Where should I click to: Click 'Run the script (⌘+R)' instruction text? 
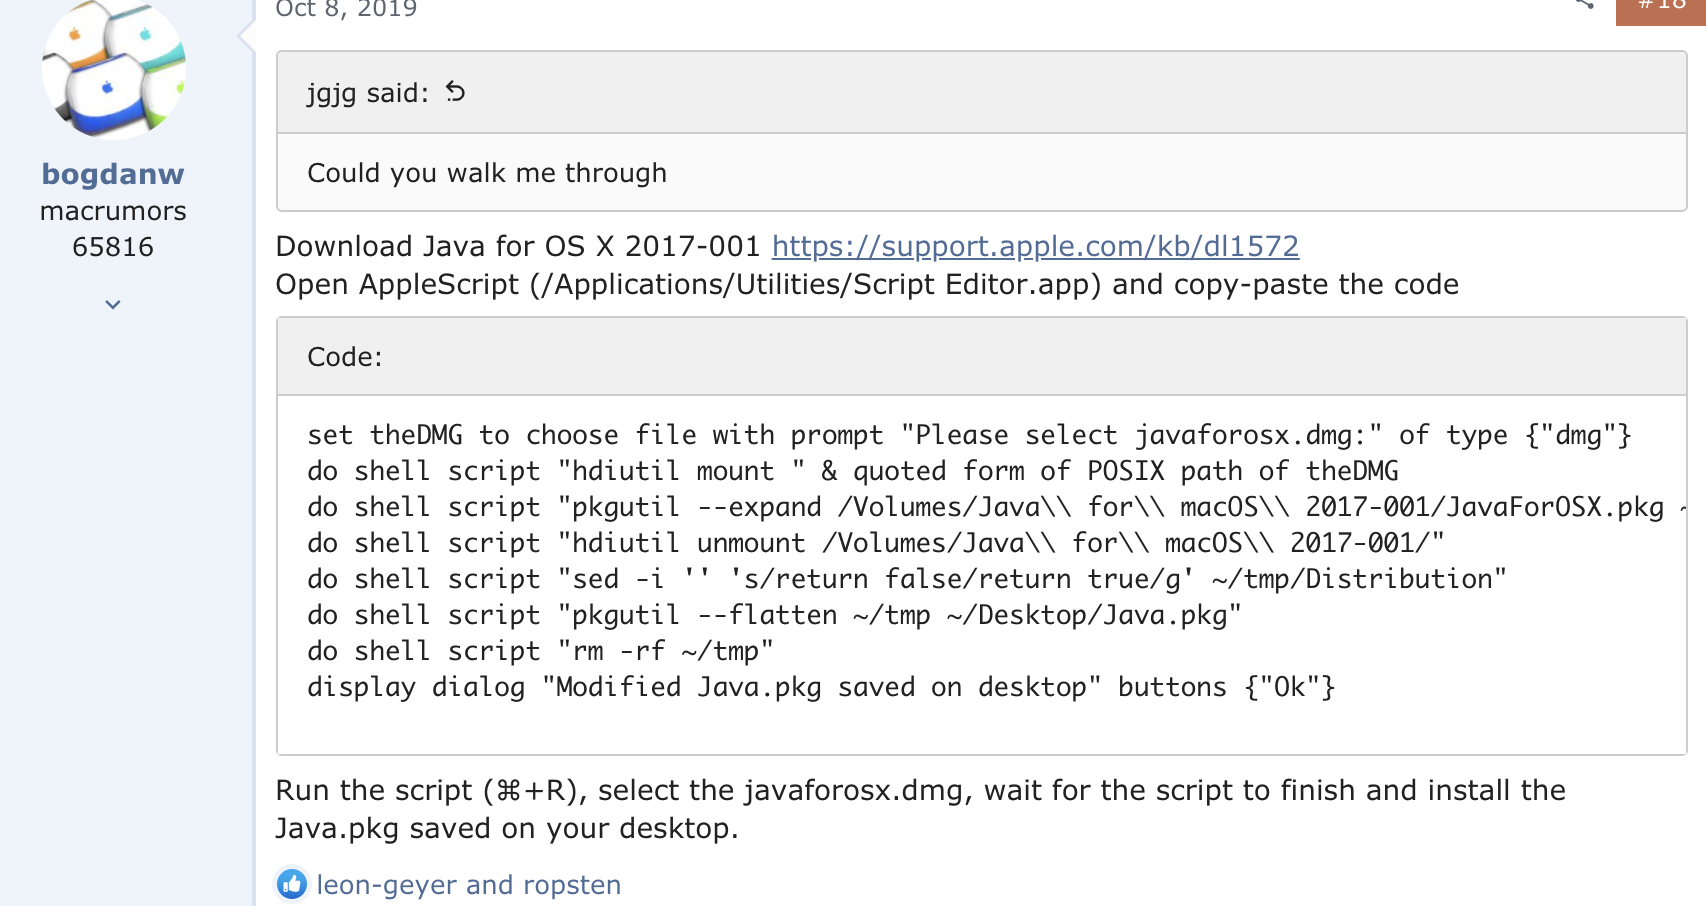click(920, 809)
